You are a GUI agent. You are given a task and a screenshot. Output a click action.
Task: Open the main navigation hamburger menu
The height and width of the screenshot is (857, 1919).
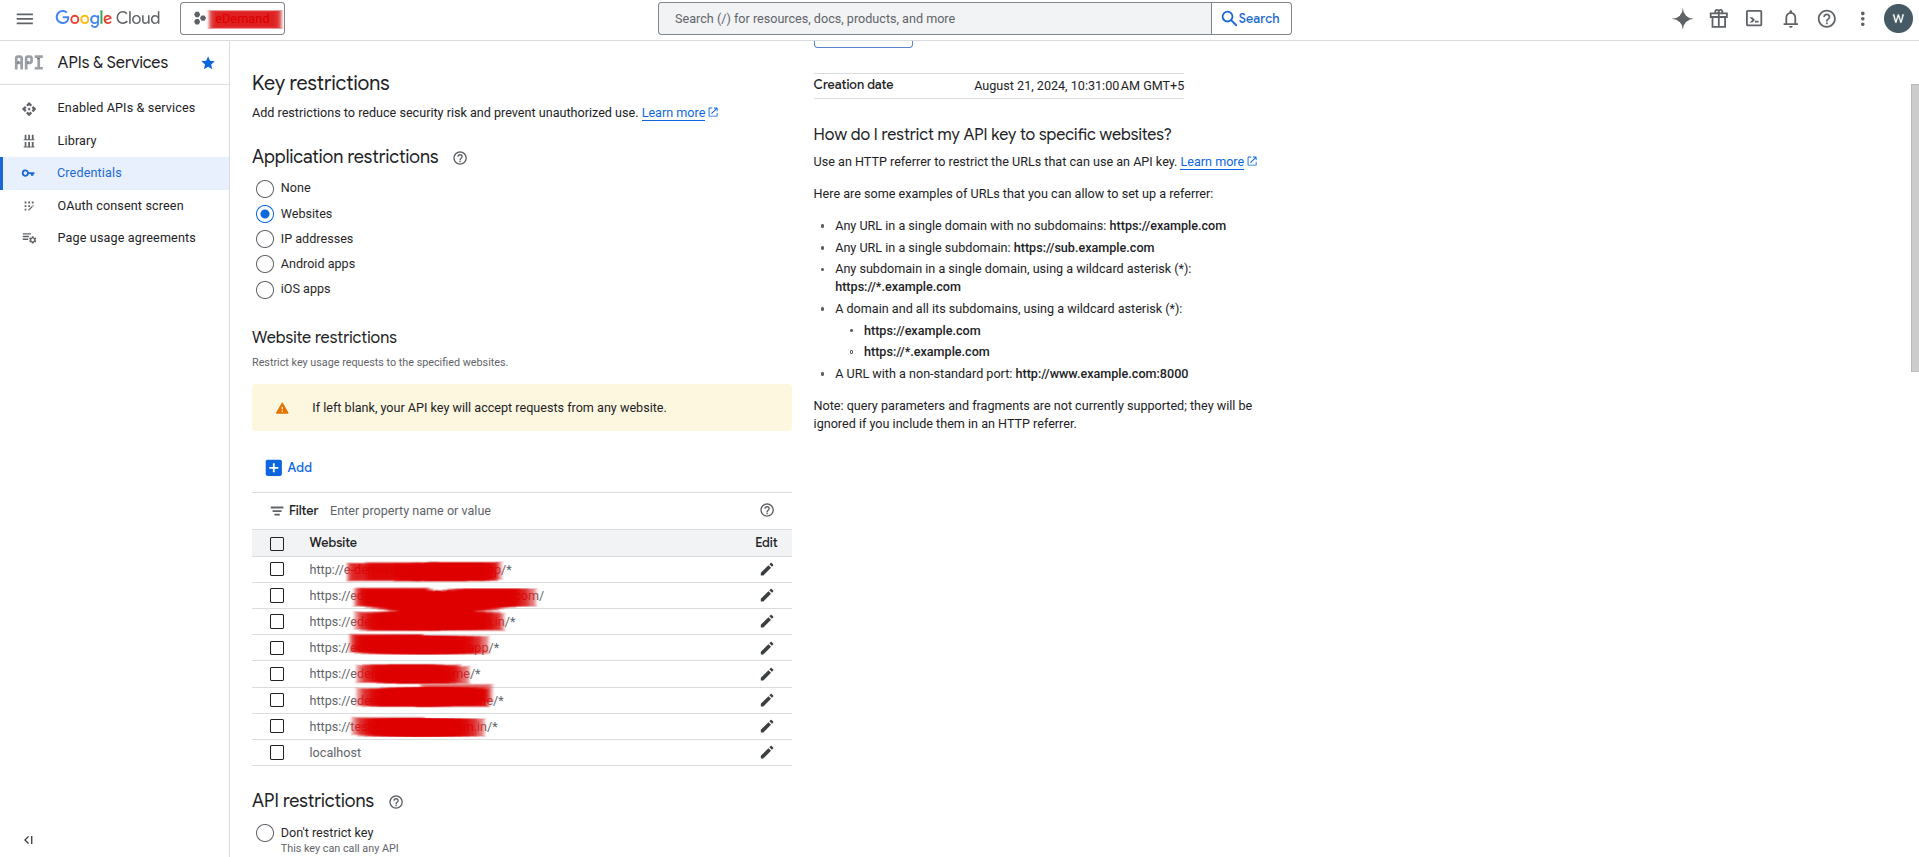pyautogui.click(x=25, y=19)
